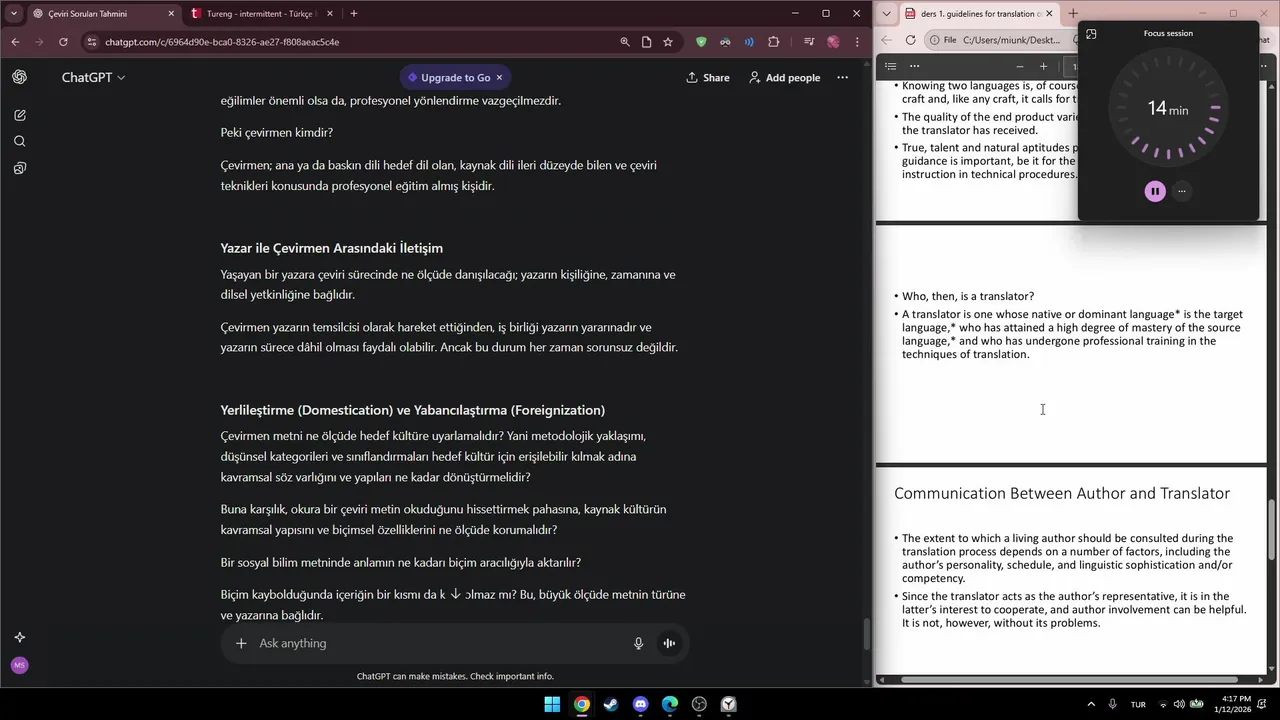Open Chrome media control icon
1280x720 pixels.
[x=808, y=42]
